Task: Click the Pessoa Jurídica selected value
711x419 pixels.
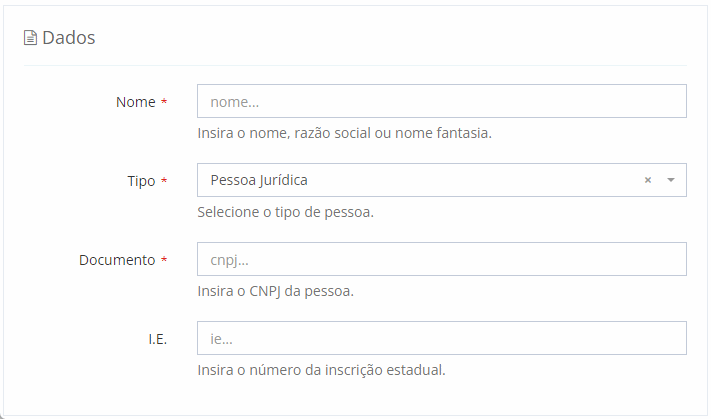Action: (259, 180)
